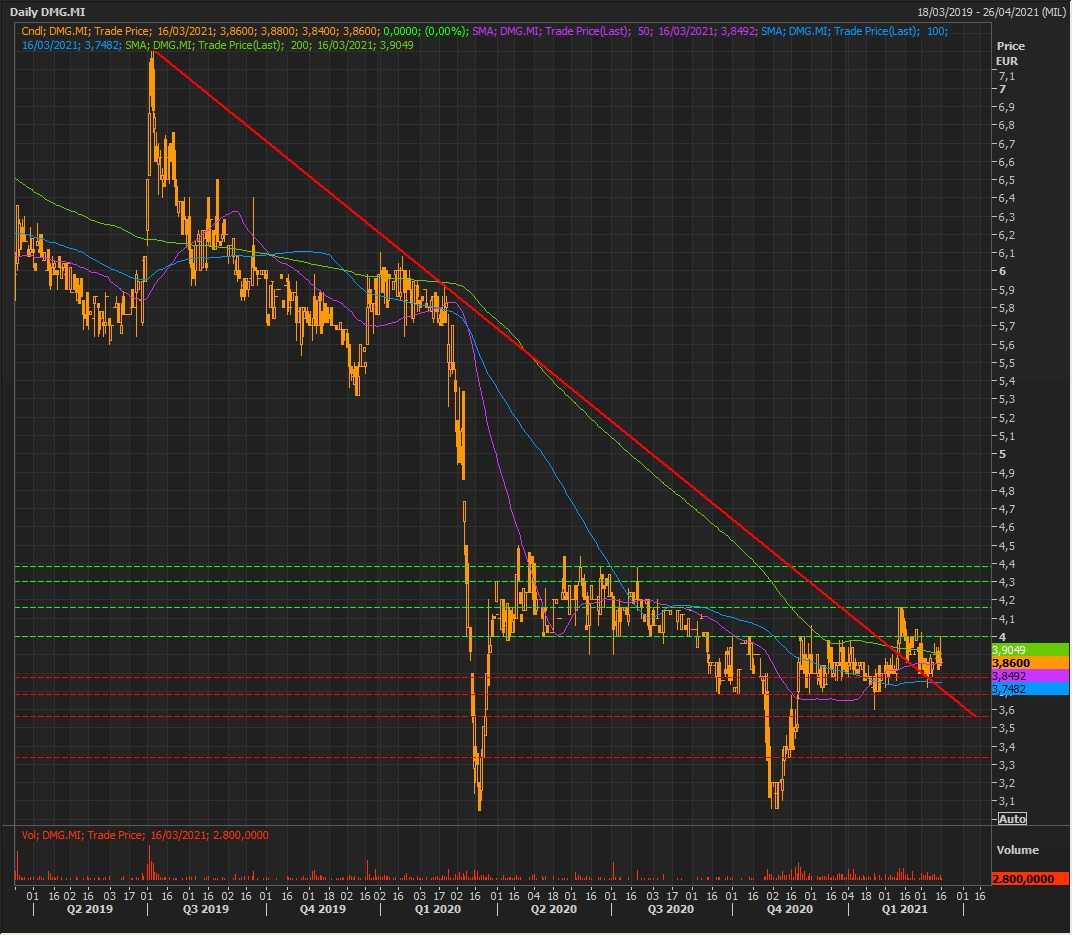Click the Q2 2020 label on time axis
Viewport: 1072px width, 935px height.
553,909
